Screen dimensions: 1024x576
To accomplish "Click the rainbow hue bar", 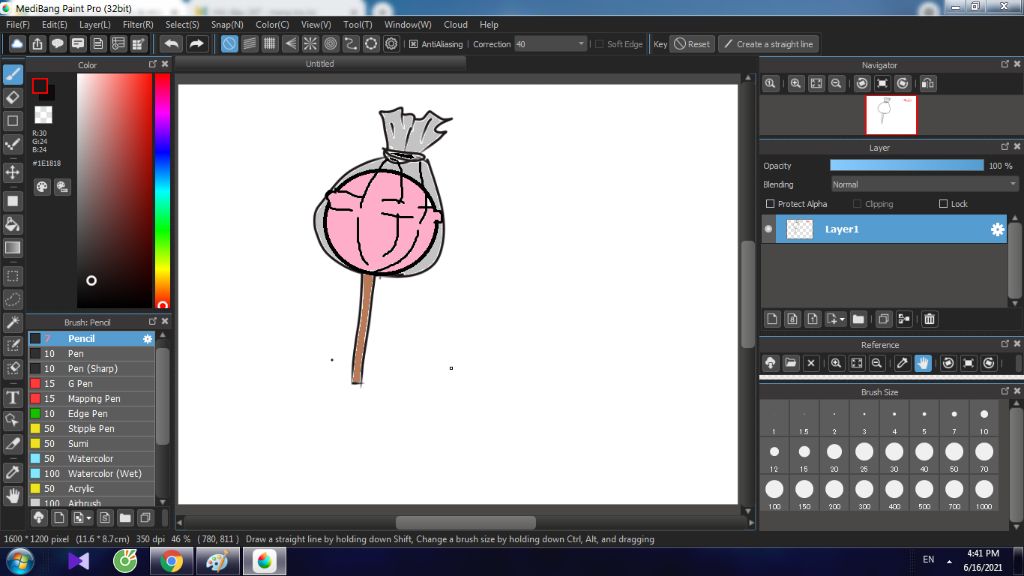I will [162, 190].
